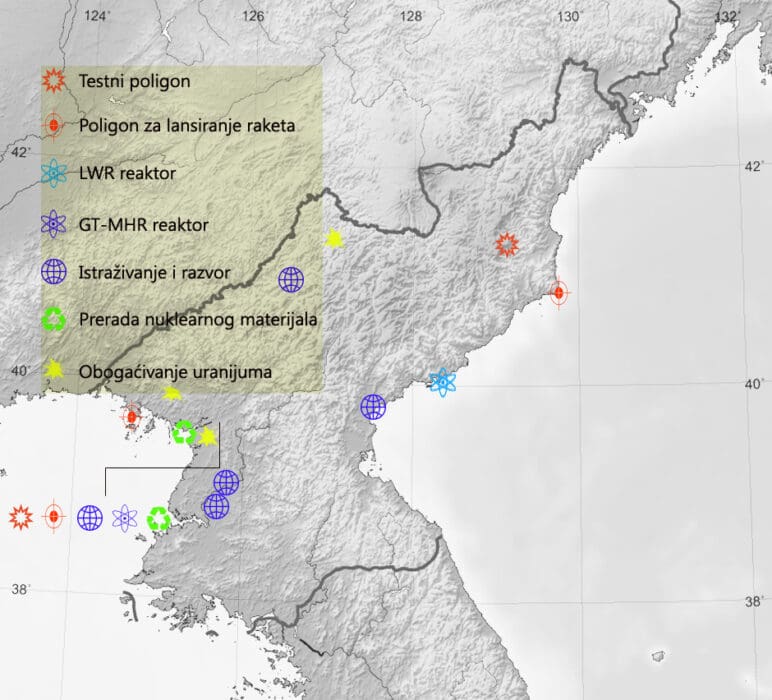Viewport: 772px width, 700px height.
Task: Select the rocket launch marker on the east coast
Action: point(558,292)
